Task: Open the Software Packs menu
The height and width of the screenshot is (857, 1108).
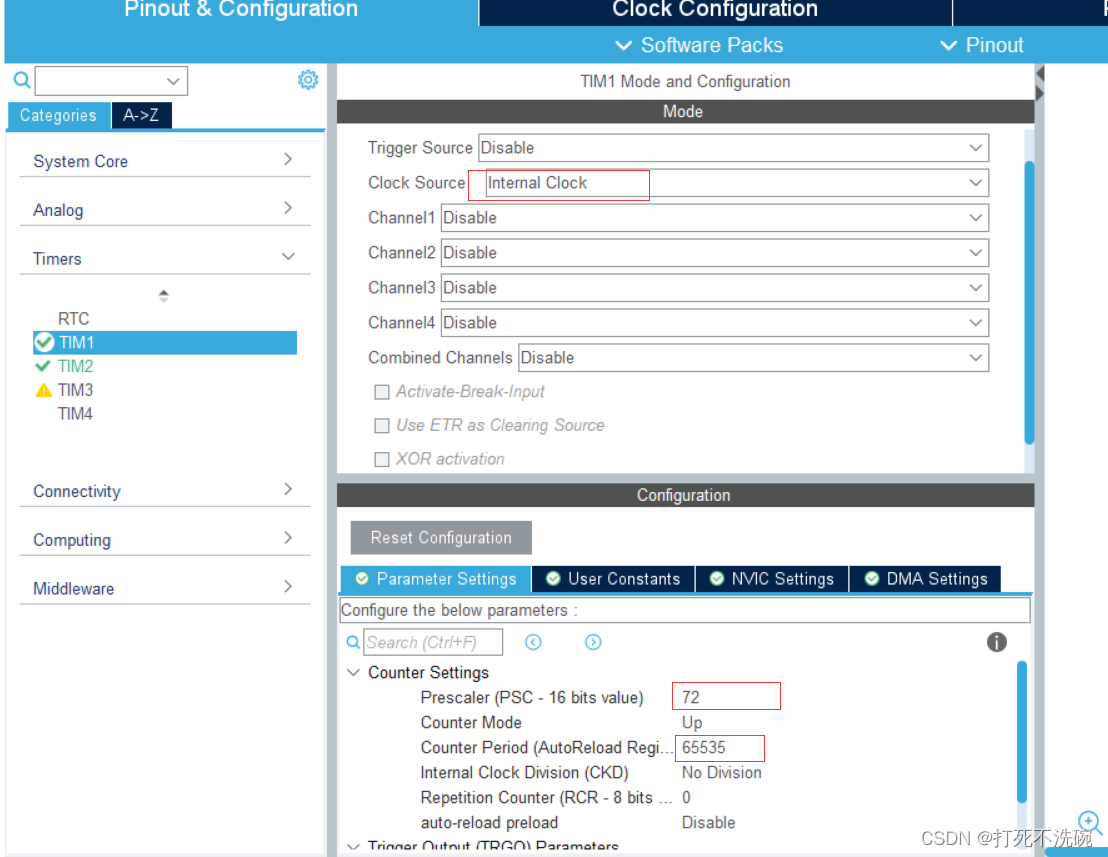Action: click(699, 45)
